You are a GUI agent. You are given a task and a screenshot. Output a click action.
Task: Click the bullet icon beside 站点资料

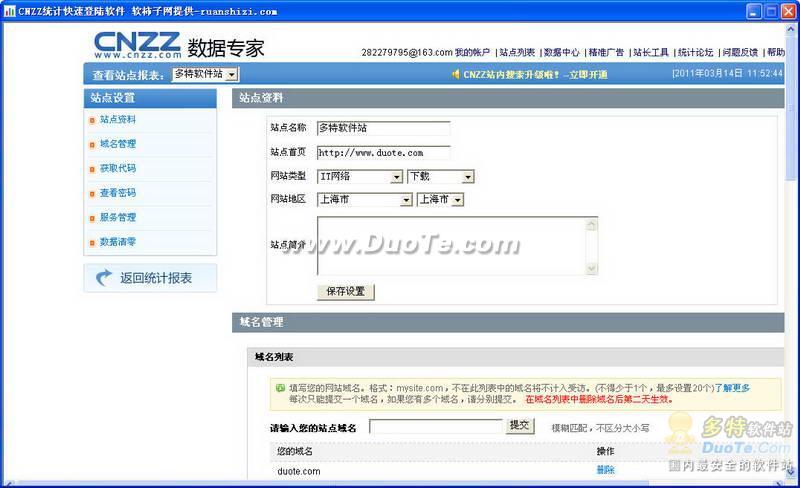(x=92, y=120)
